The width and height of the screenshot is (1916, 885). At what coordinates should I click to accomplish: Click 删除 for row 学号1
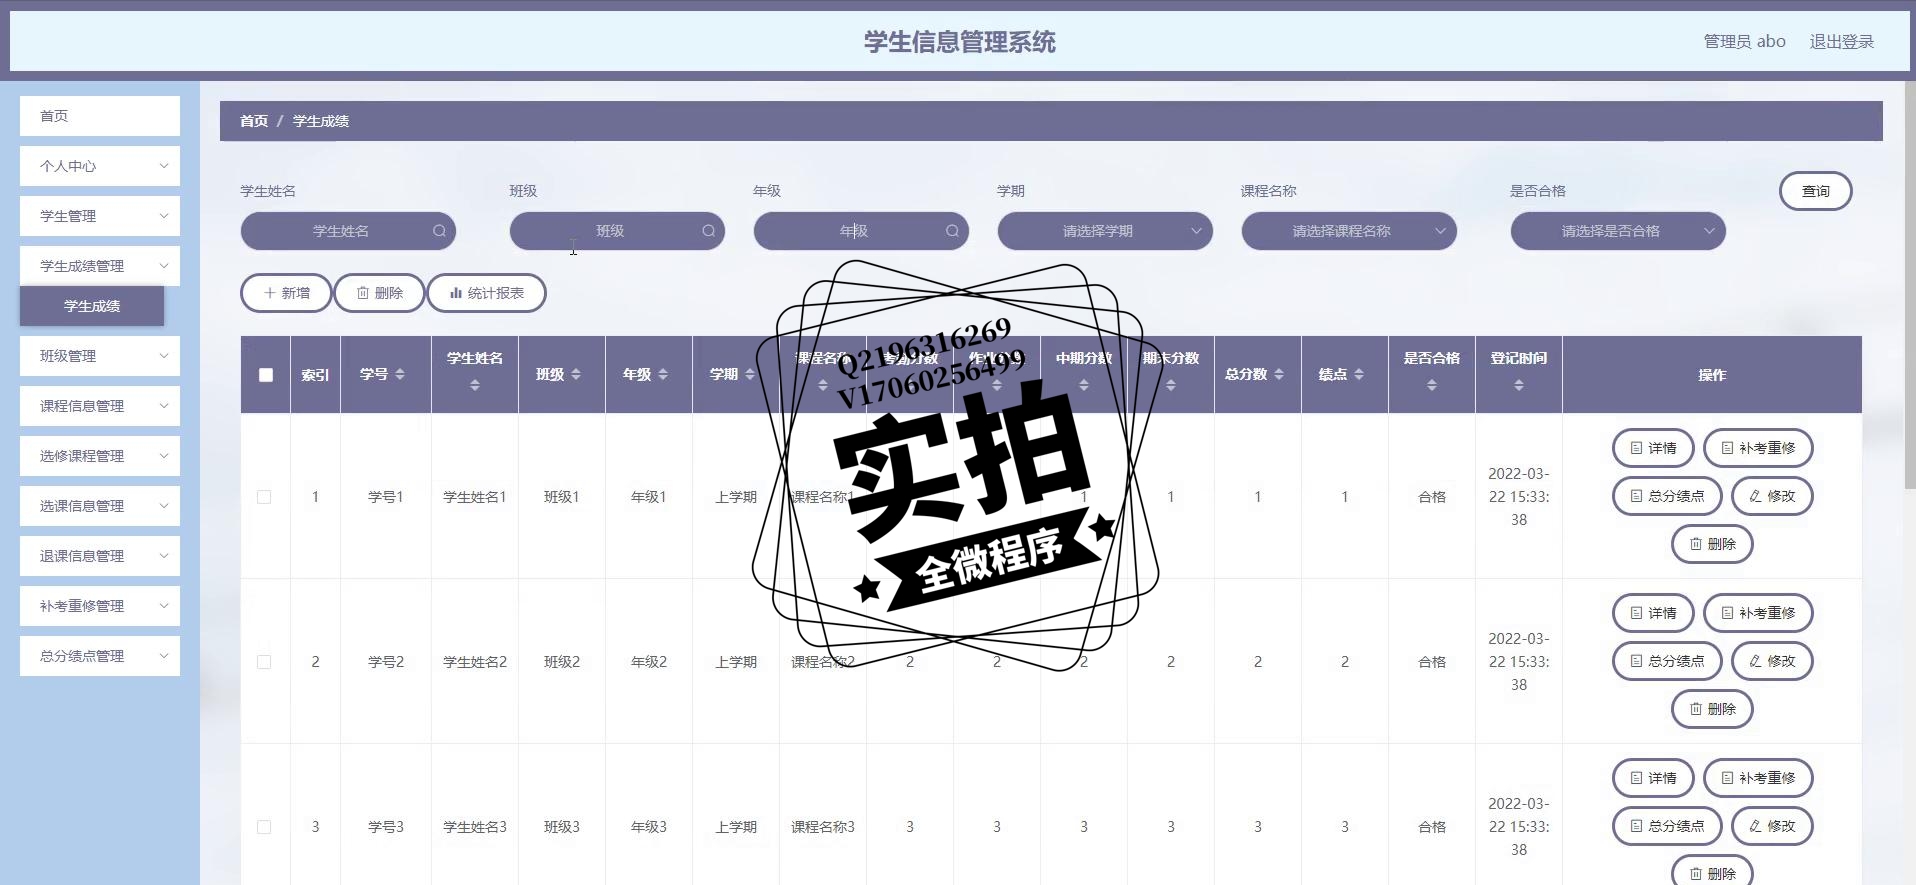tap(1712, 544)
